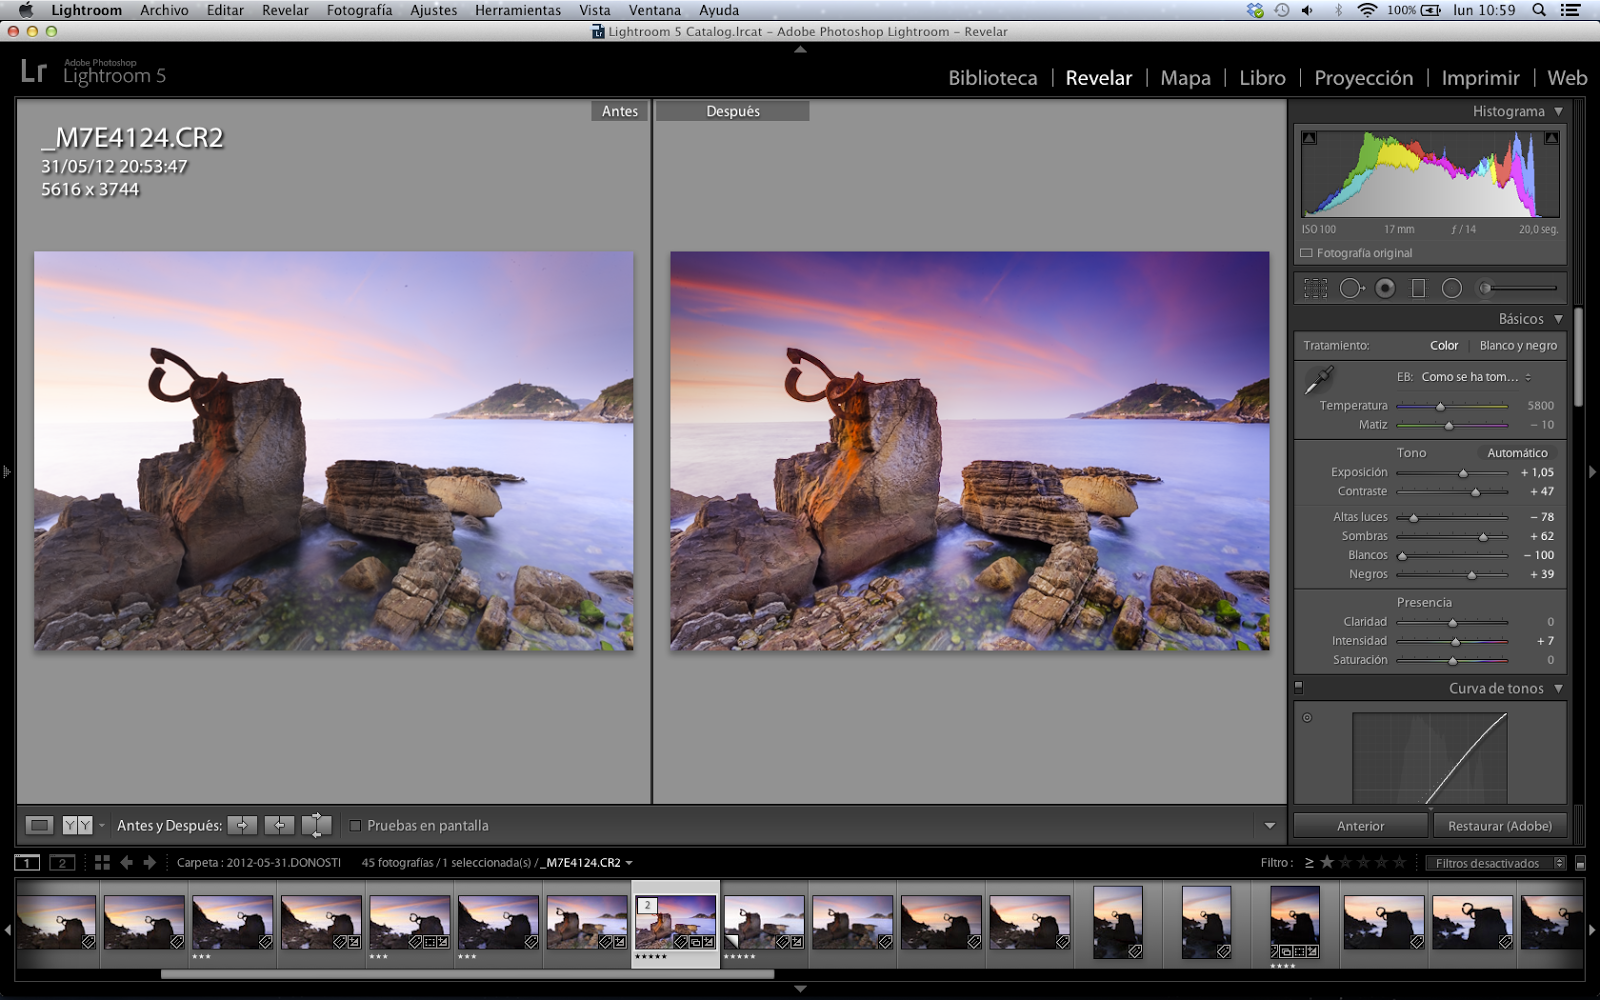1600x1000 pixels.
Task: Check the Fotografía original box
Action: 1305,252
